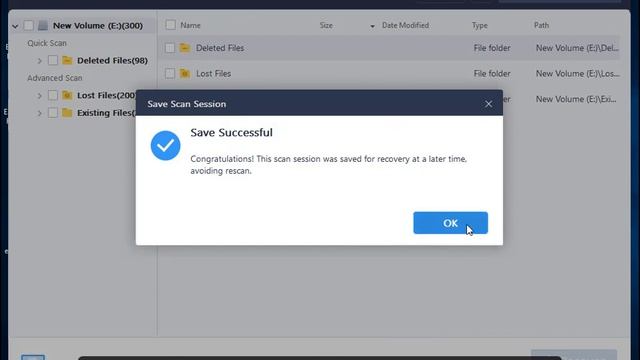Close the Save Scan Session dialog
Viewport: 640px width, 360px height.
click(x=489, y=104)
